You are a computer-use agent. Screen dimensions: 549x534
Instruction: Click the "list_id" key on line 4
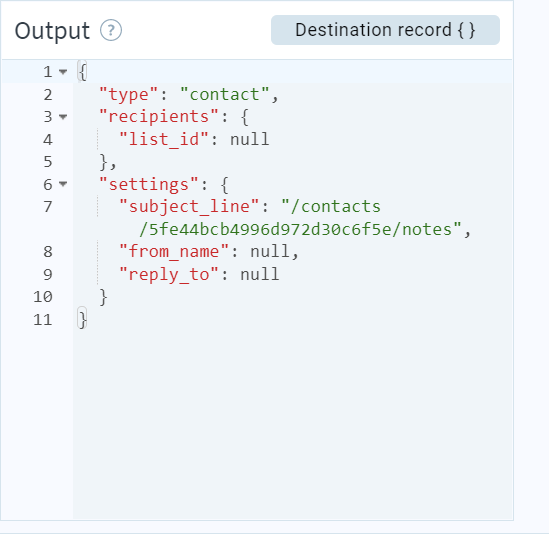164,139
